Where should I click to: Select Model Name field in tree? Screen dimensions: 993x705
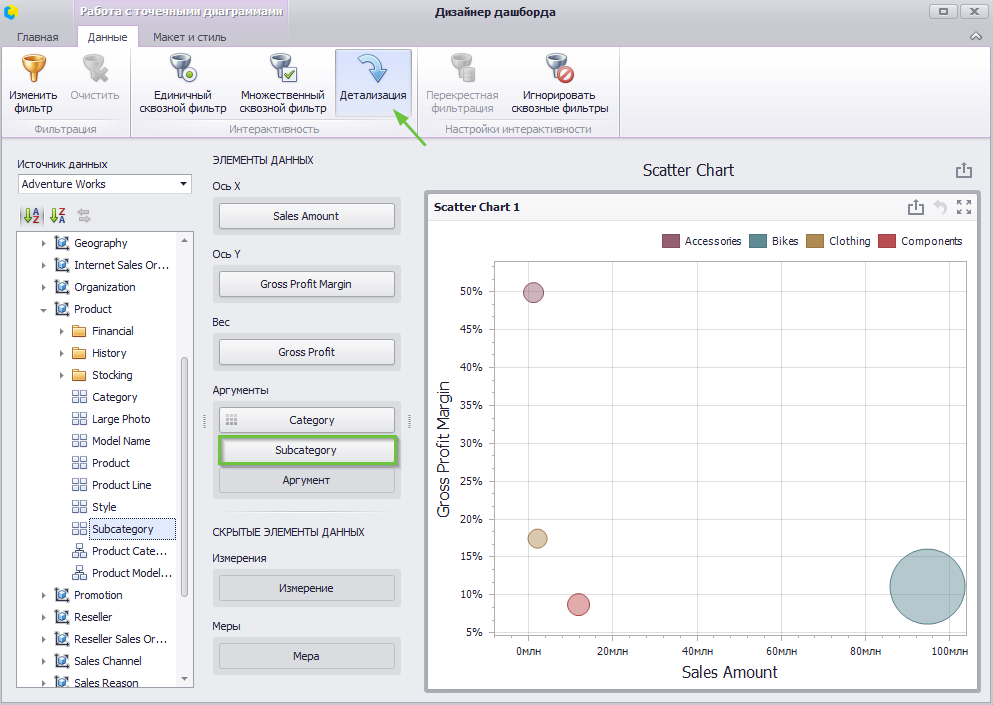pyautogui.click(x=121, y=441)
